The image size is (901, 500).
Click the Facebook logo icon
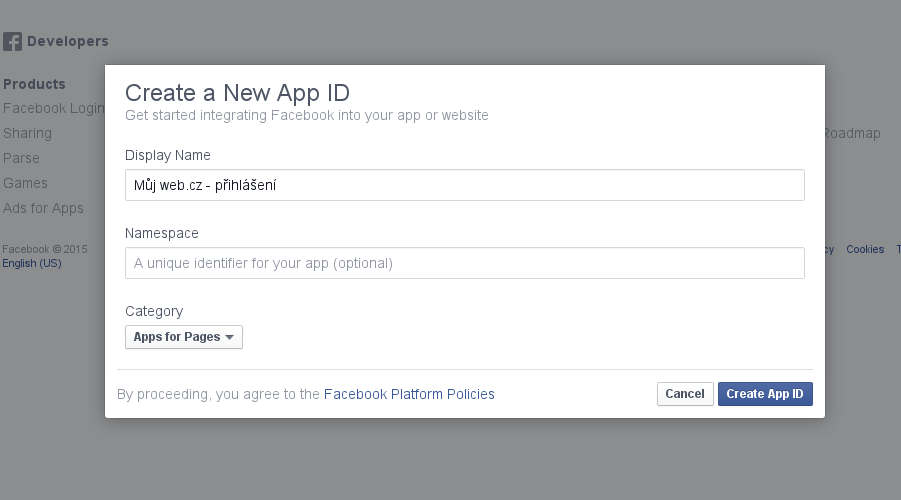coord(13,41)
